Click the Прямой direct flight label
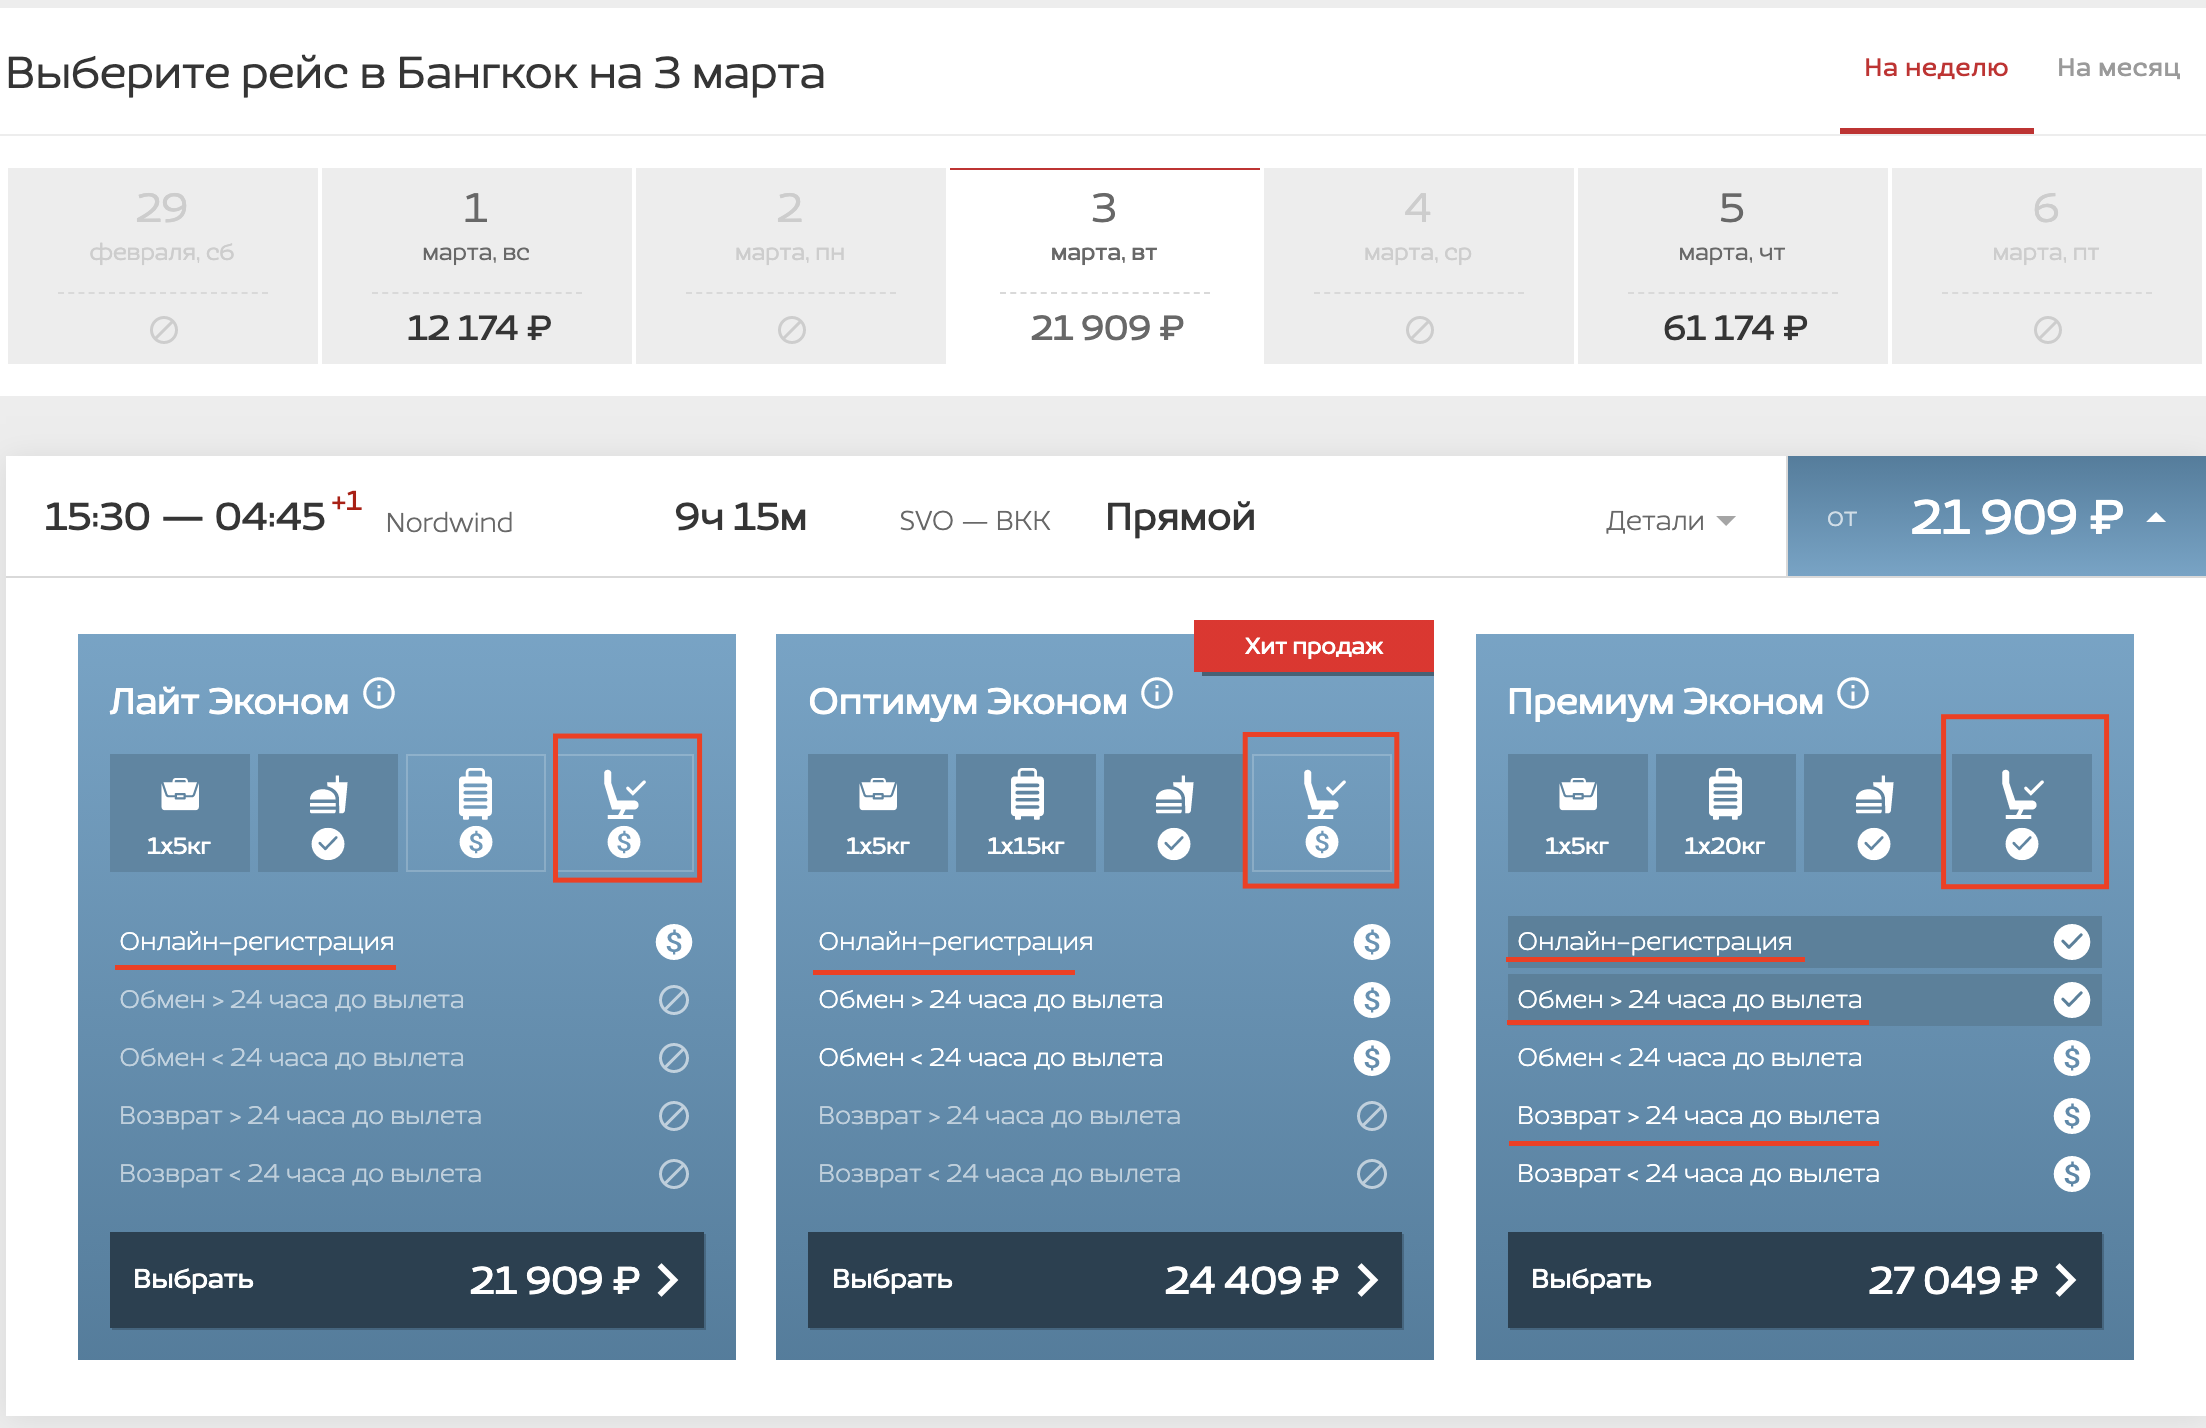2206x1428 pixels. click(1180, 518)
